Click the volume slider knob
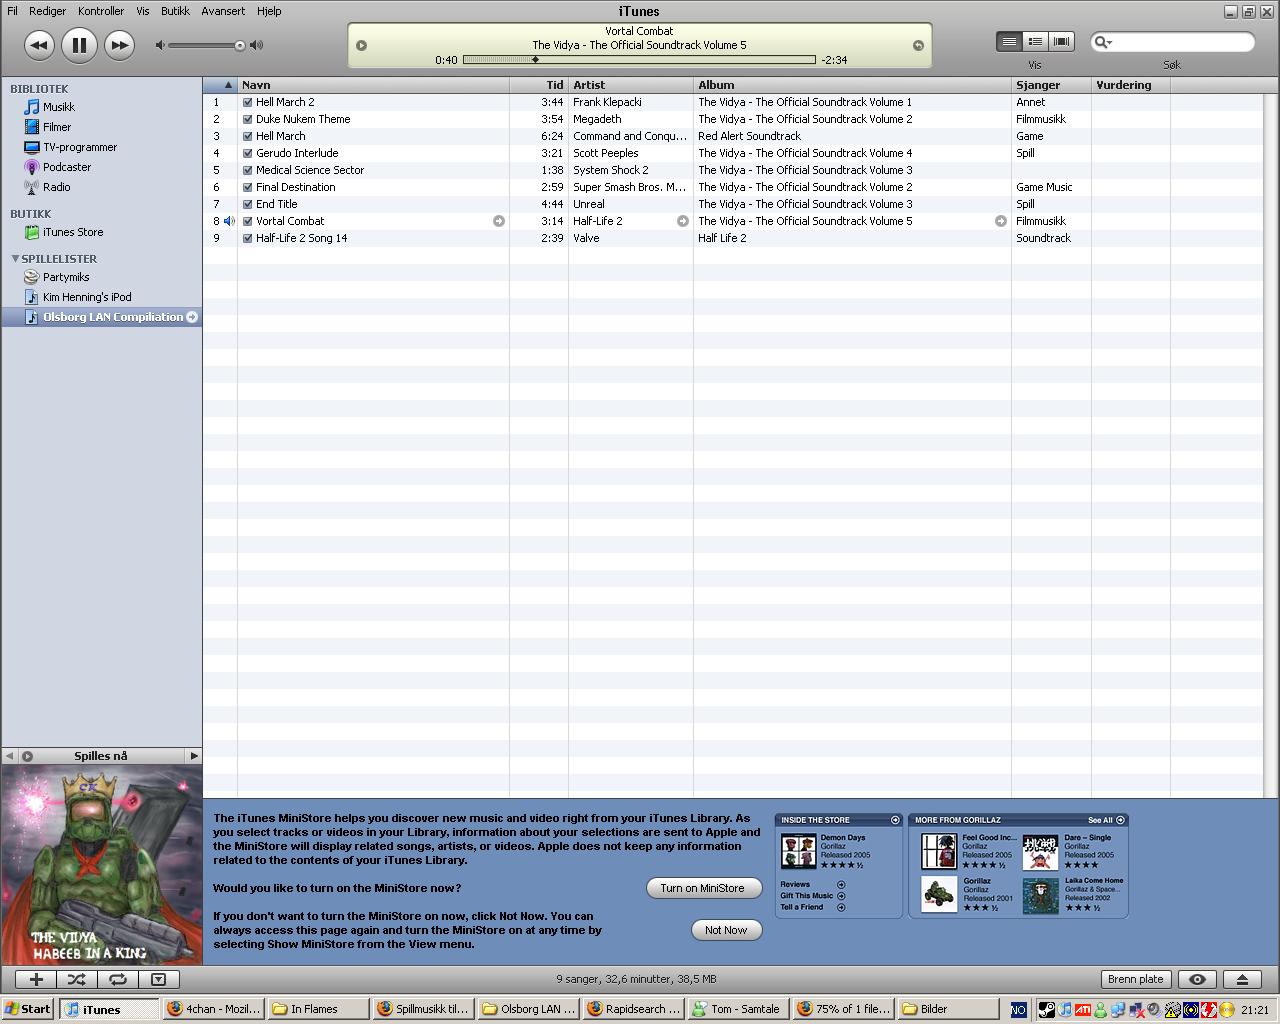1280x1024 pixels. pos(240,45)
